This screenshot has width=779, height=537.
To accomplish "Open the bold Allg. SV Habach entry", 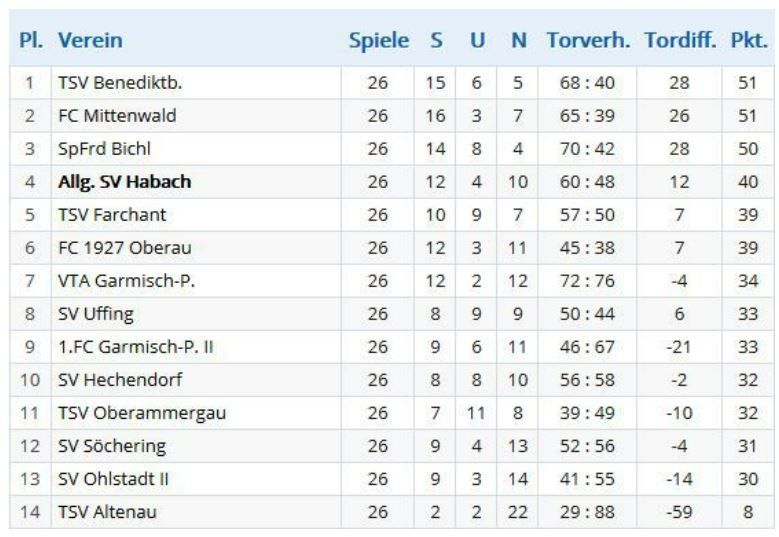I will 124,182.
